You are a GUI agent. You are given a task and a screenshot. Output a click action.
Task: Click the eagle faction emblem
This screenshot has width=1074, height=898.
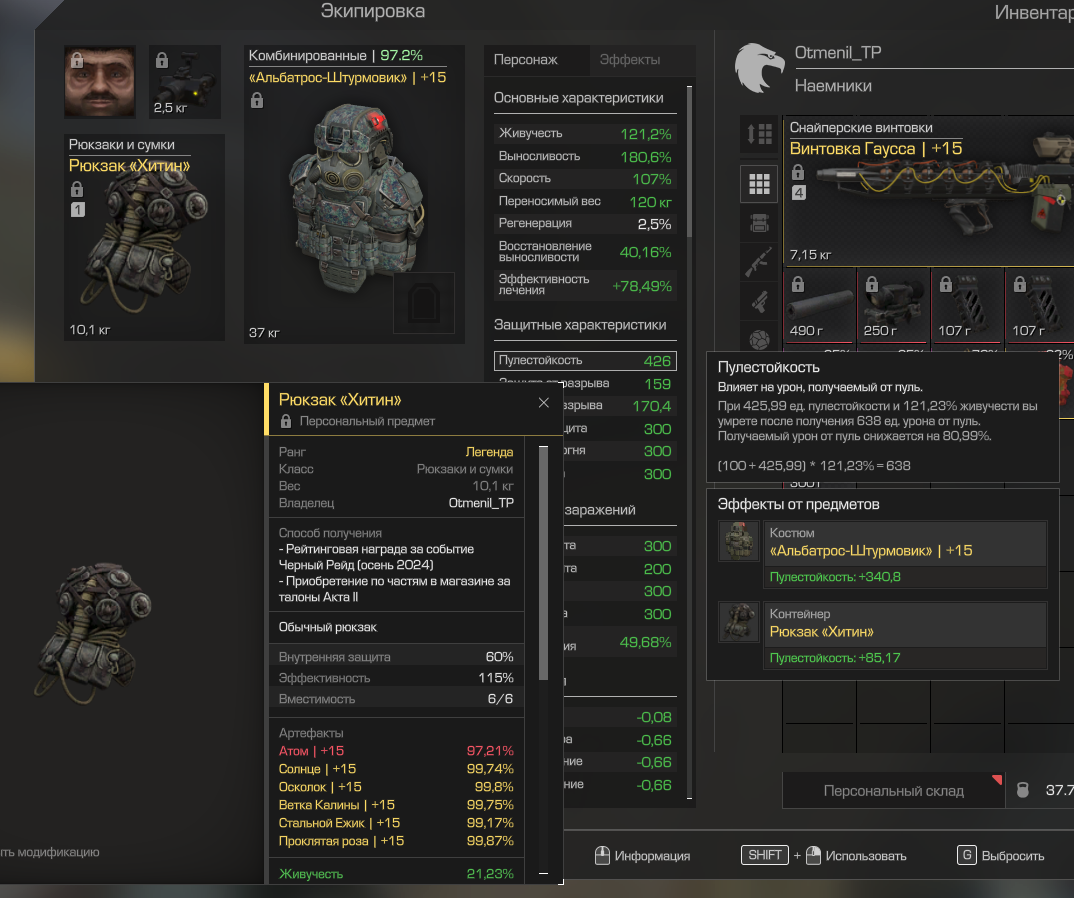pyautogui.click(x=759, y=68)
